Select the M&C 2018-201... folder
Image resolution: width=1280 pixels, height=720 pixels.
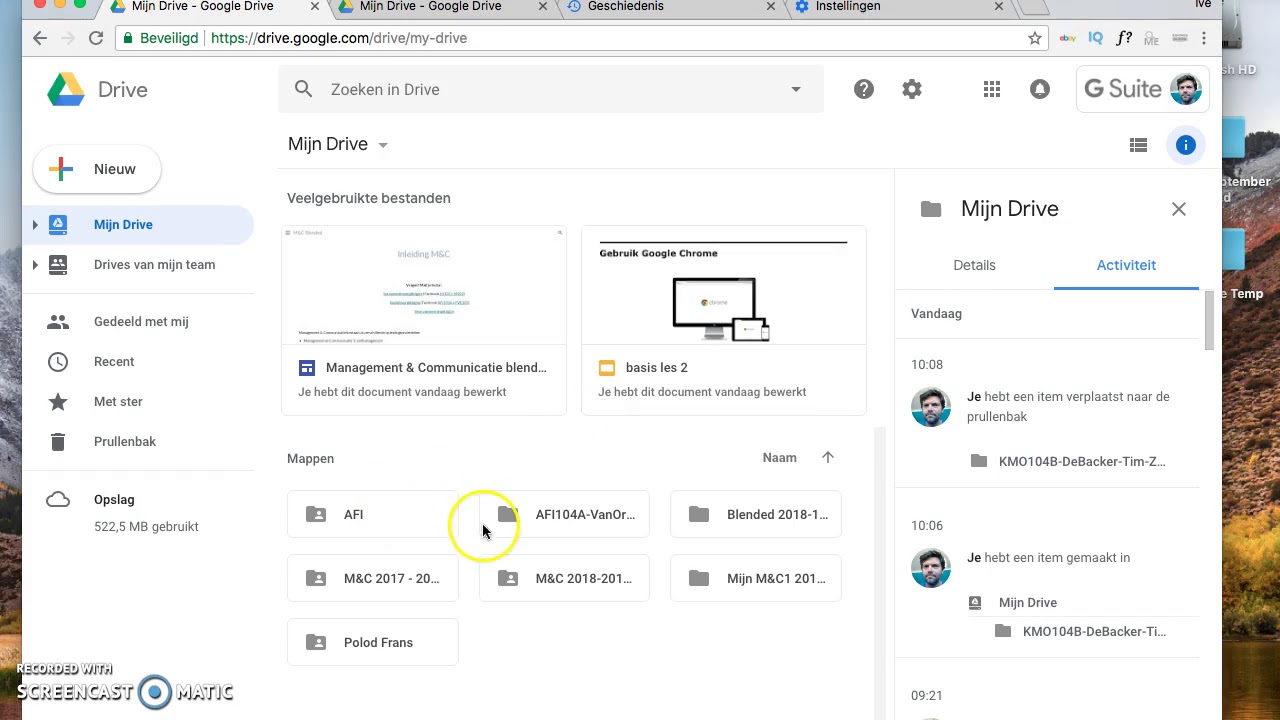(x=565, y=578)
